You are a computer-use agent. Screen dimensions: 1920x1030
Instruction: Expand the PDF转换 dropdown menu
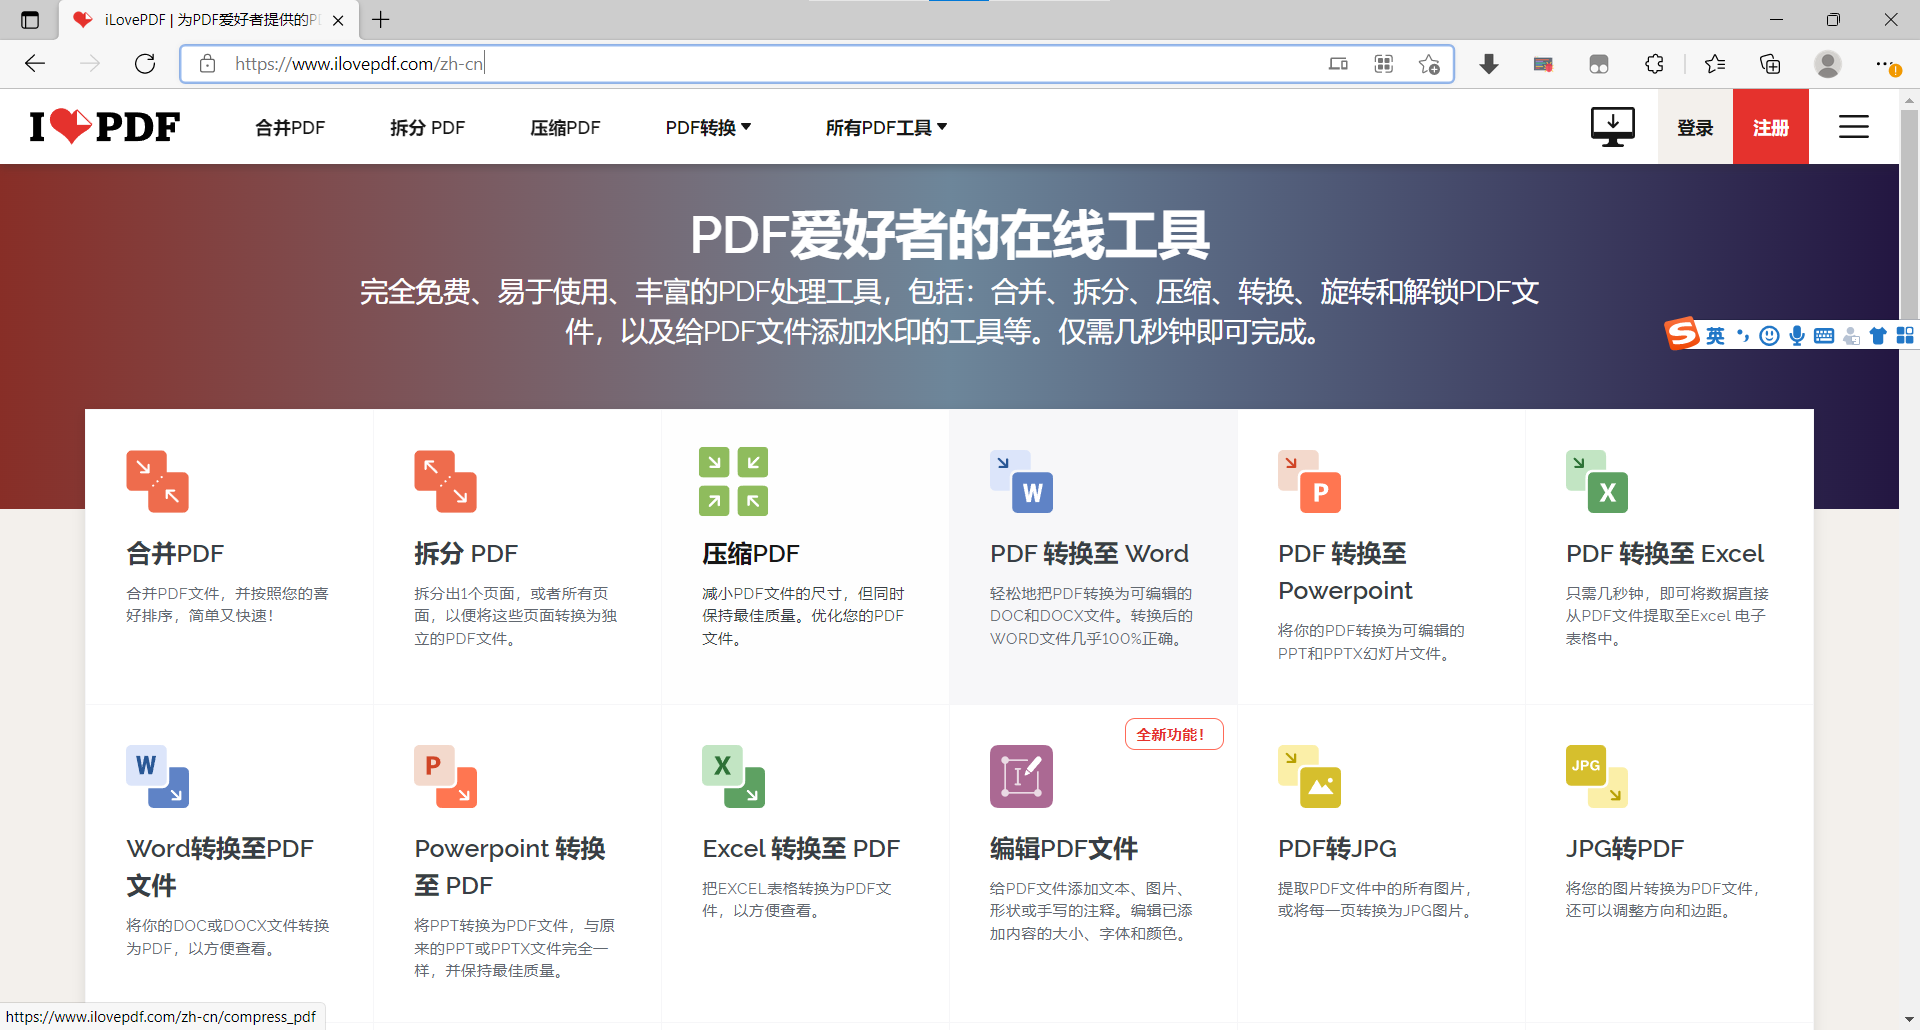tap(708, 127)
